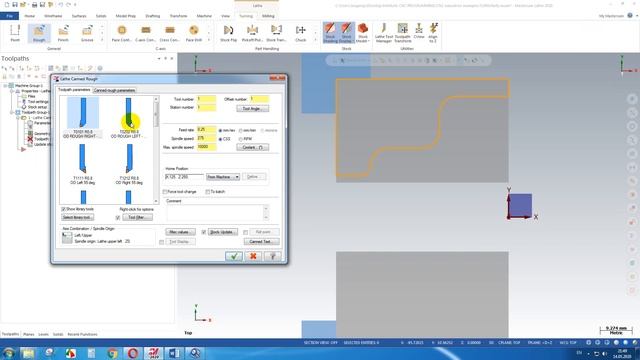Click the Toolpath Transform icon

(403, 33)
